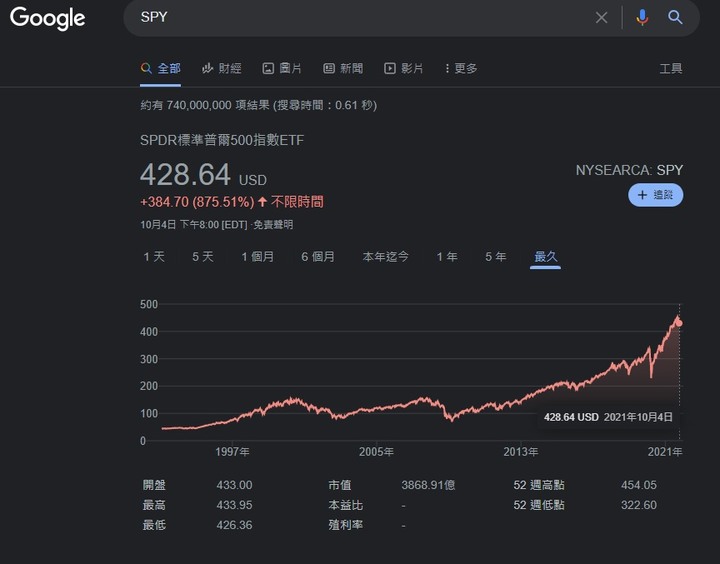This screenshot has height=564, width=720.
Task: Click the NYSEARCA: SPY ticker label
Action: (629, 170)
